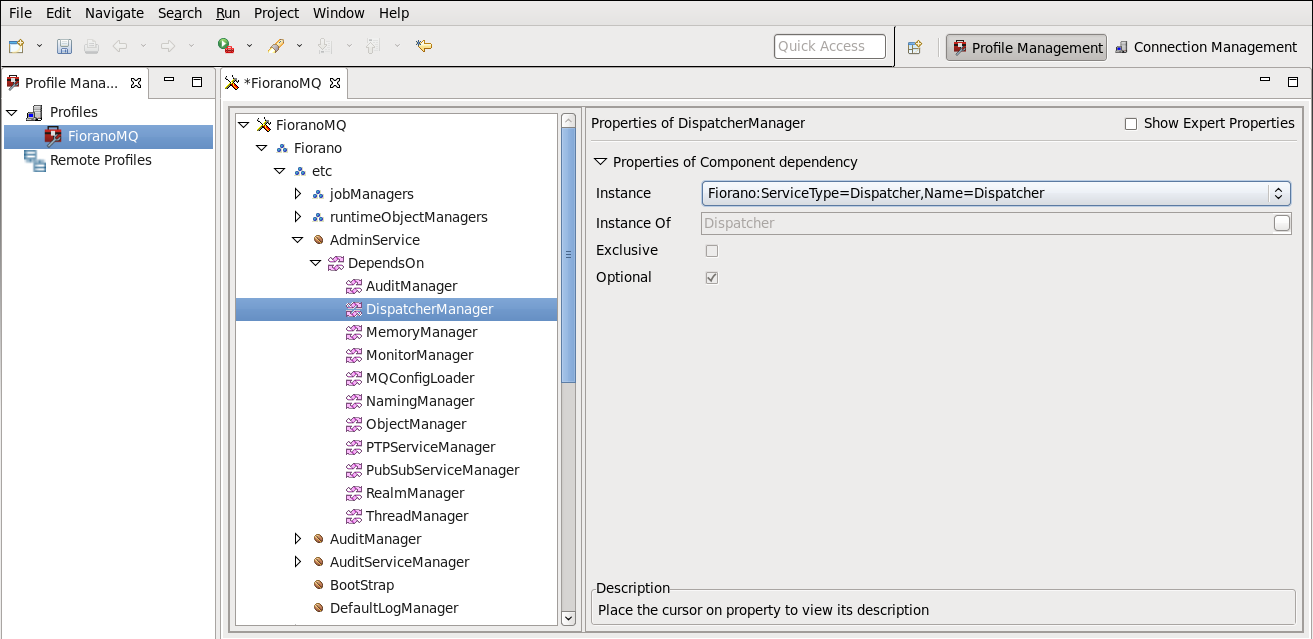This screenshot has width=1313, height=639.
Task: Click the Last Edit Location icon
Action: coord(424,46)
